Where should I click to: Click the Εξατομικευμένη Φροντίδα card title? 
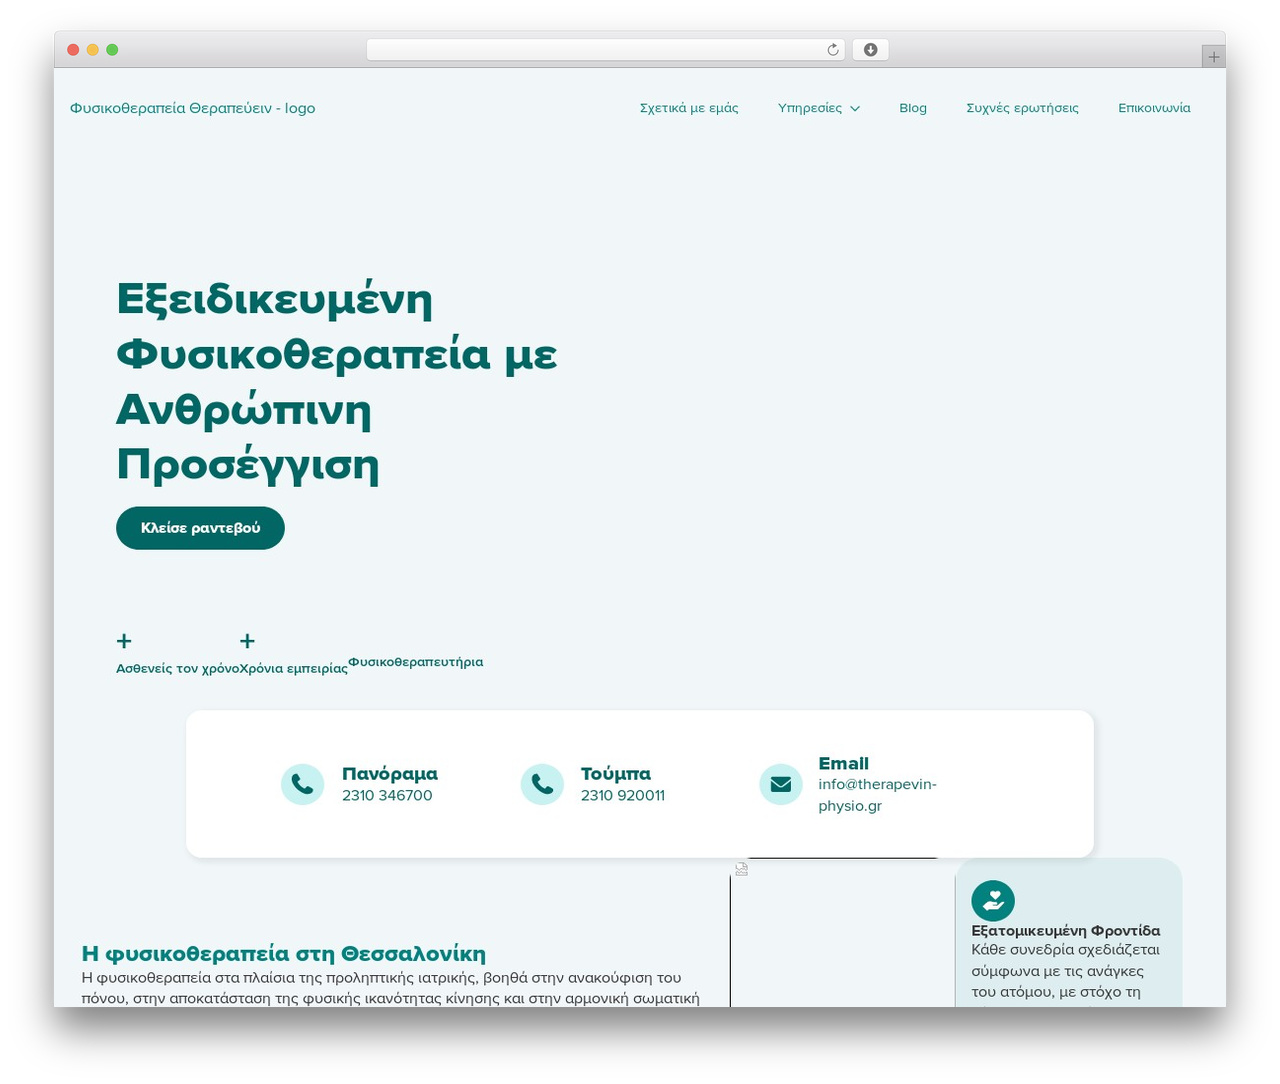pyautogui.click(x=1066, y=931)
